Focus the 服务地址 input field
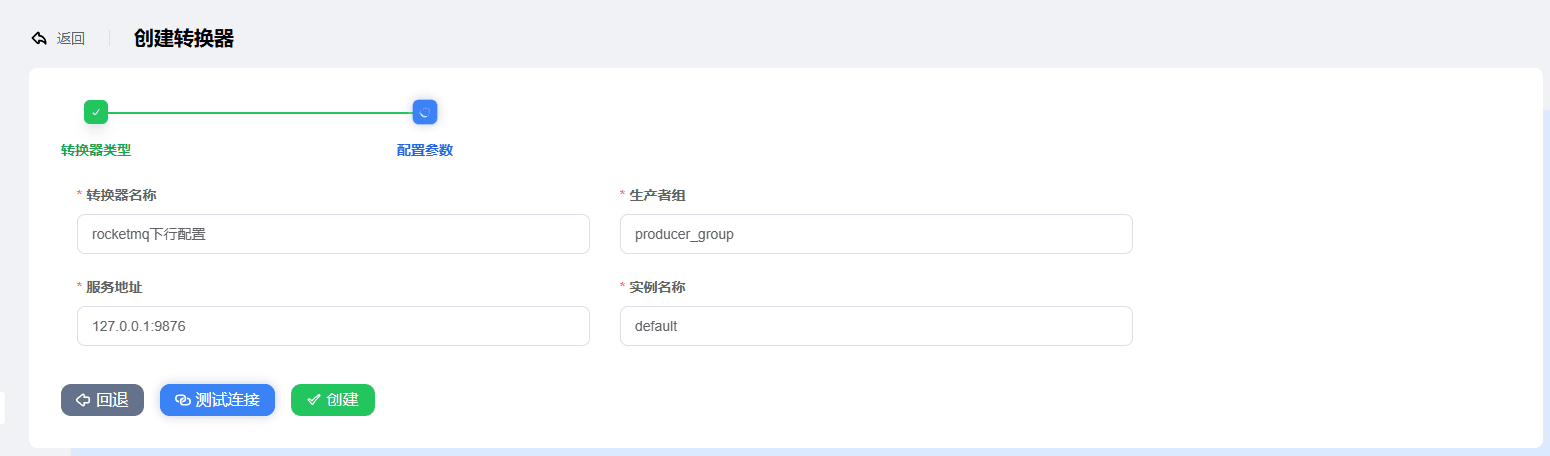Image resolution: width=1550 pixels, height=456 pixels. point(333,326)
